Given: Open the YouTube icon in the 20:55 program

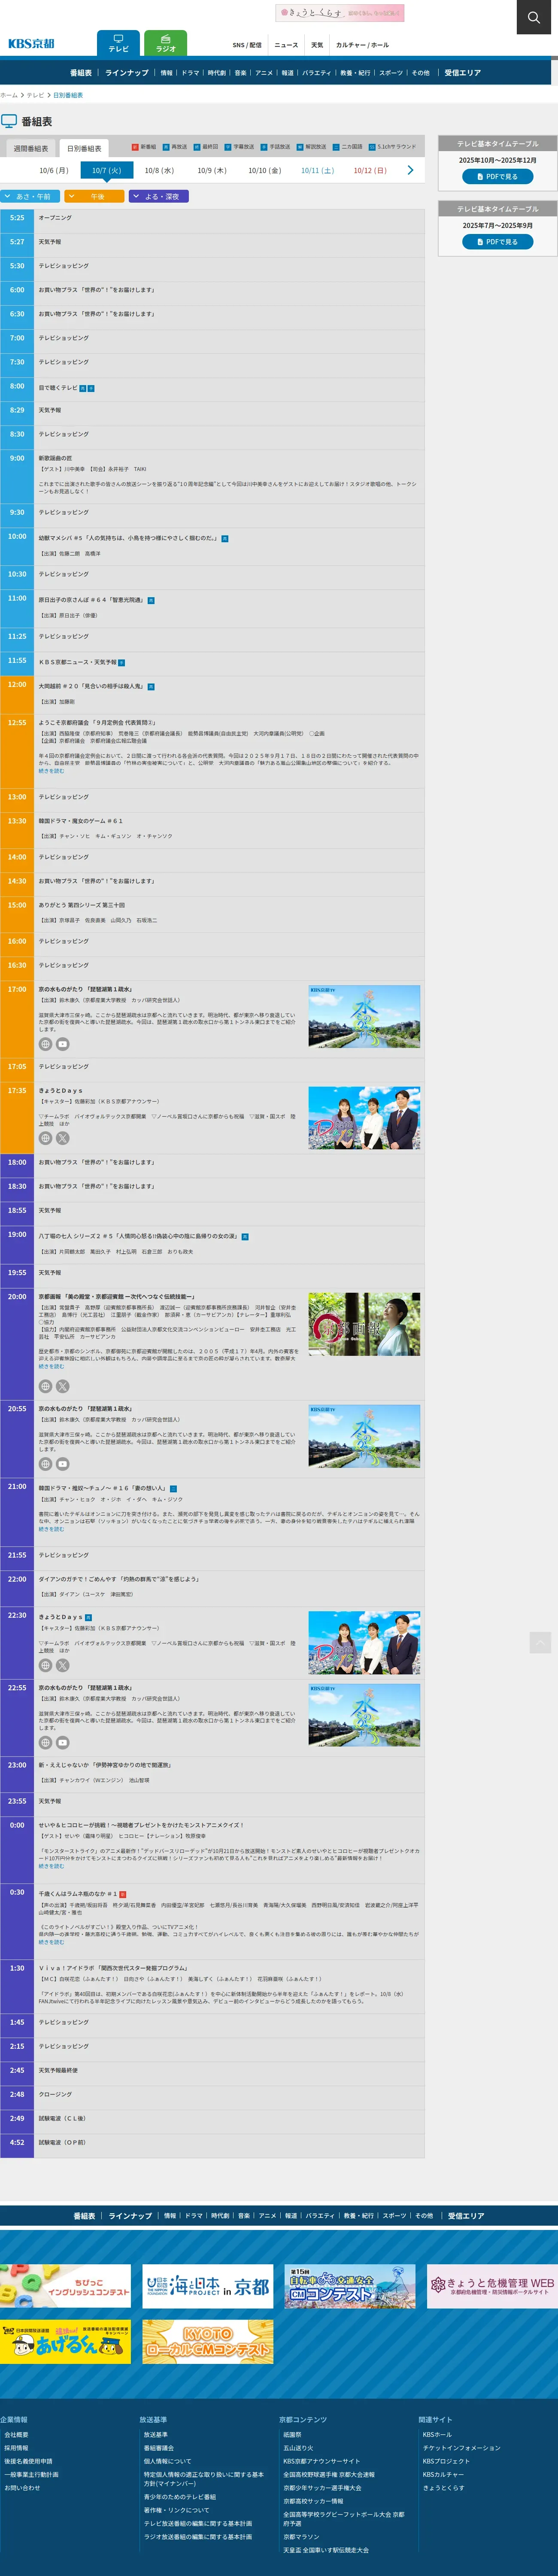Looking at the screenshot, I should [x=62, y=1464].
